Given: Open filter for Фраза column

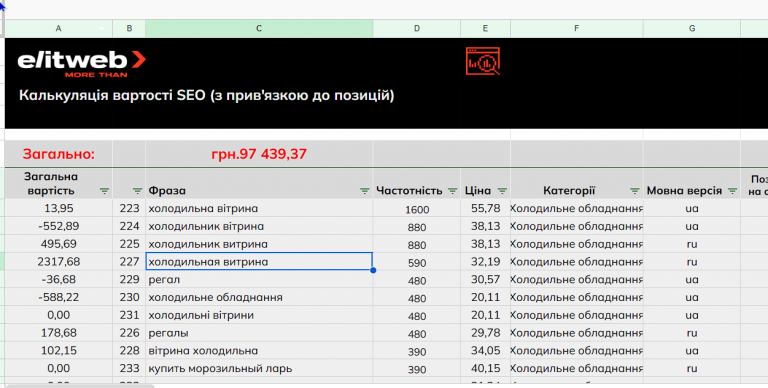Looking at the screenshot, I should pyautogui.click(x=364, y=191).
